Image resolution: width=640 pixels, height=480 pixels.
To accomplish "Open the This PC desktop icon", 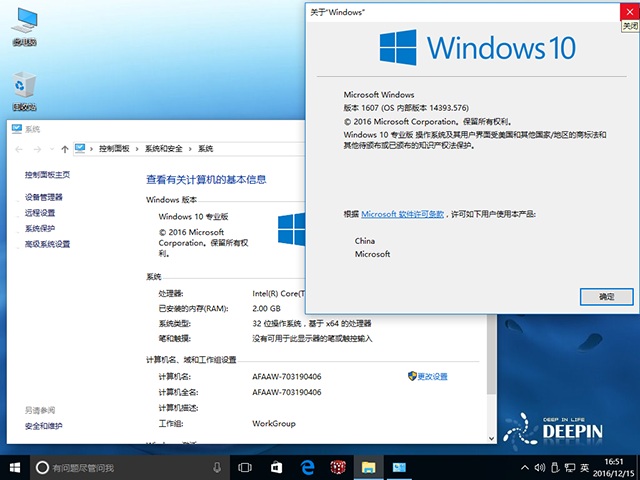I will [x=24, y=25].
